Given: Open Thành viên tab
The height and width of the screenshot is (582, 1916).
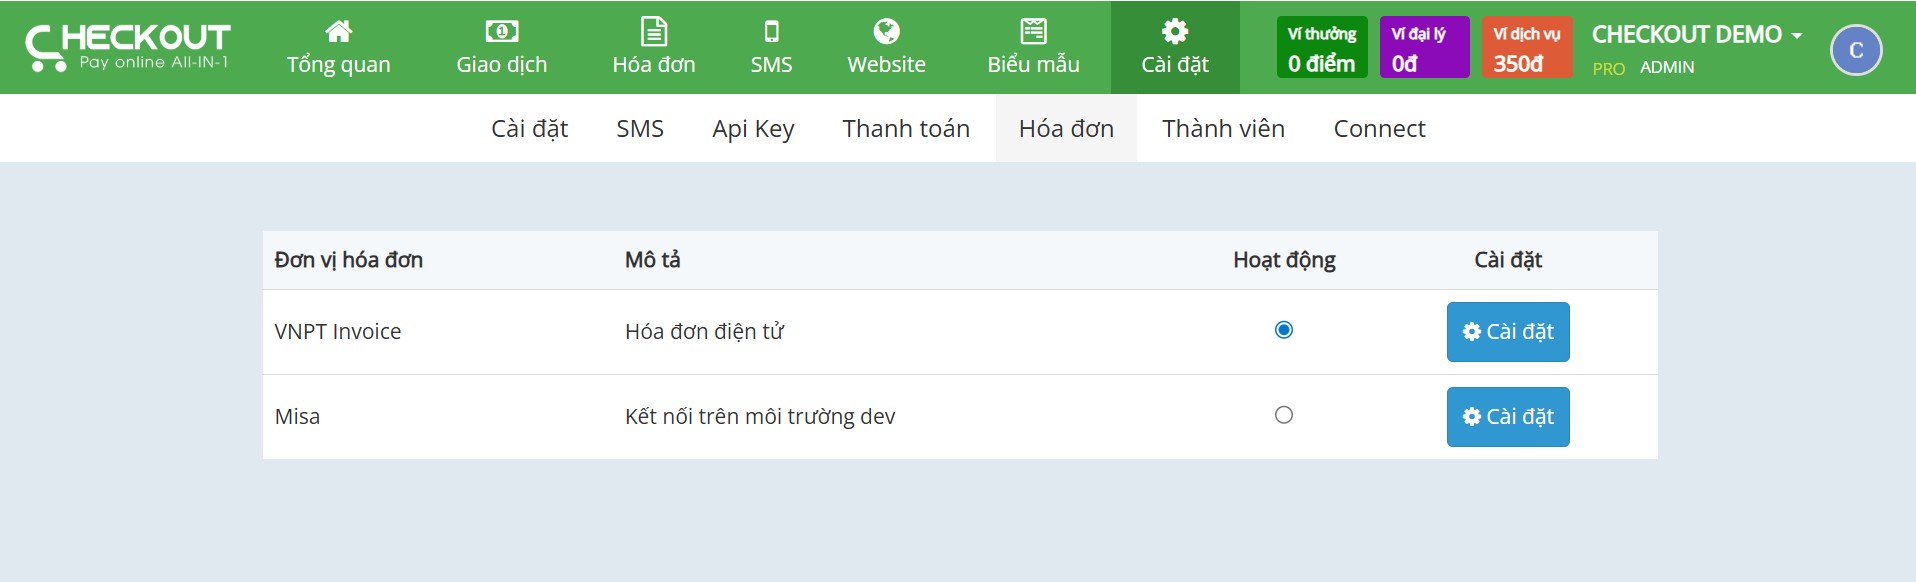Looking at the screenshot, I should point(1223,129).
